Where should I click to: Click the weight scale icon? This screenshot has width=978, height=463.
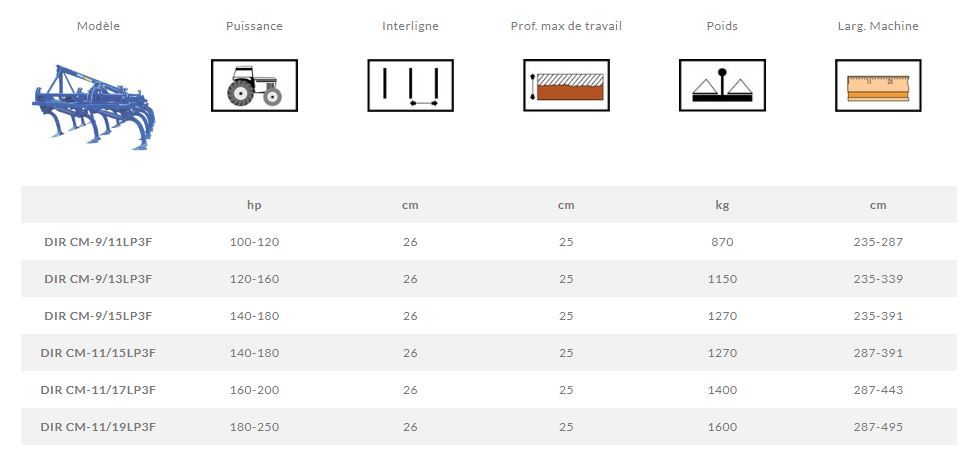click(x=722, y=85)
